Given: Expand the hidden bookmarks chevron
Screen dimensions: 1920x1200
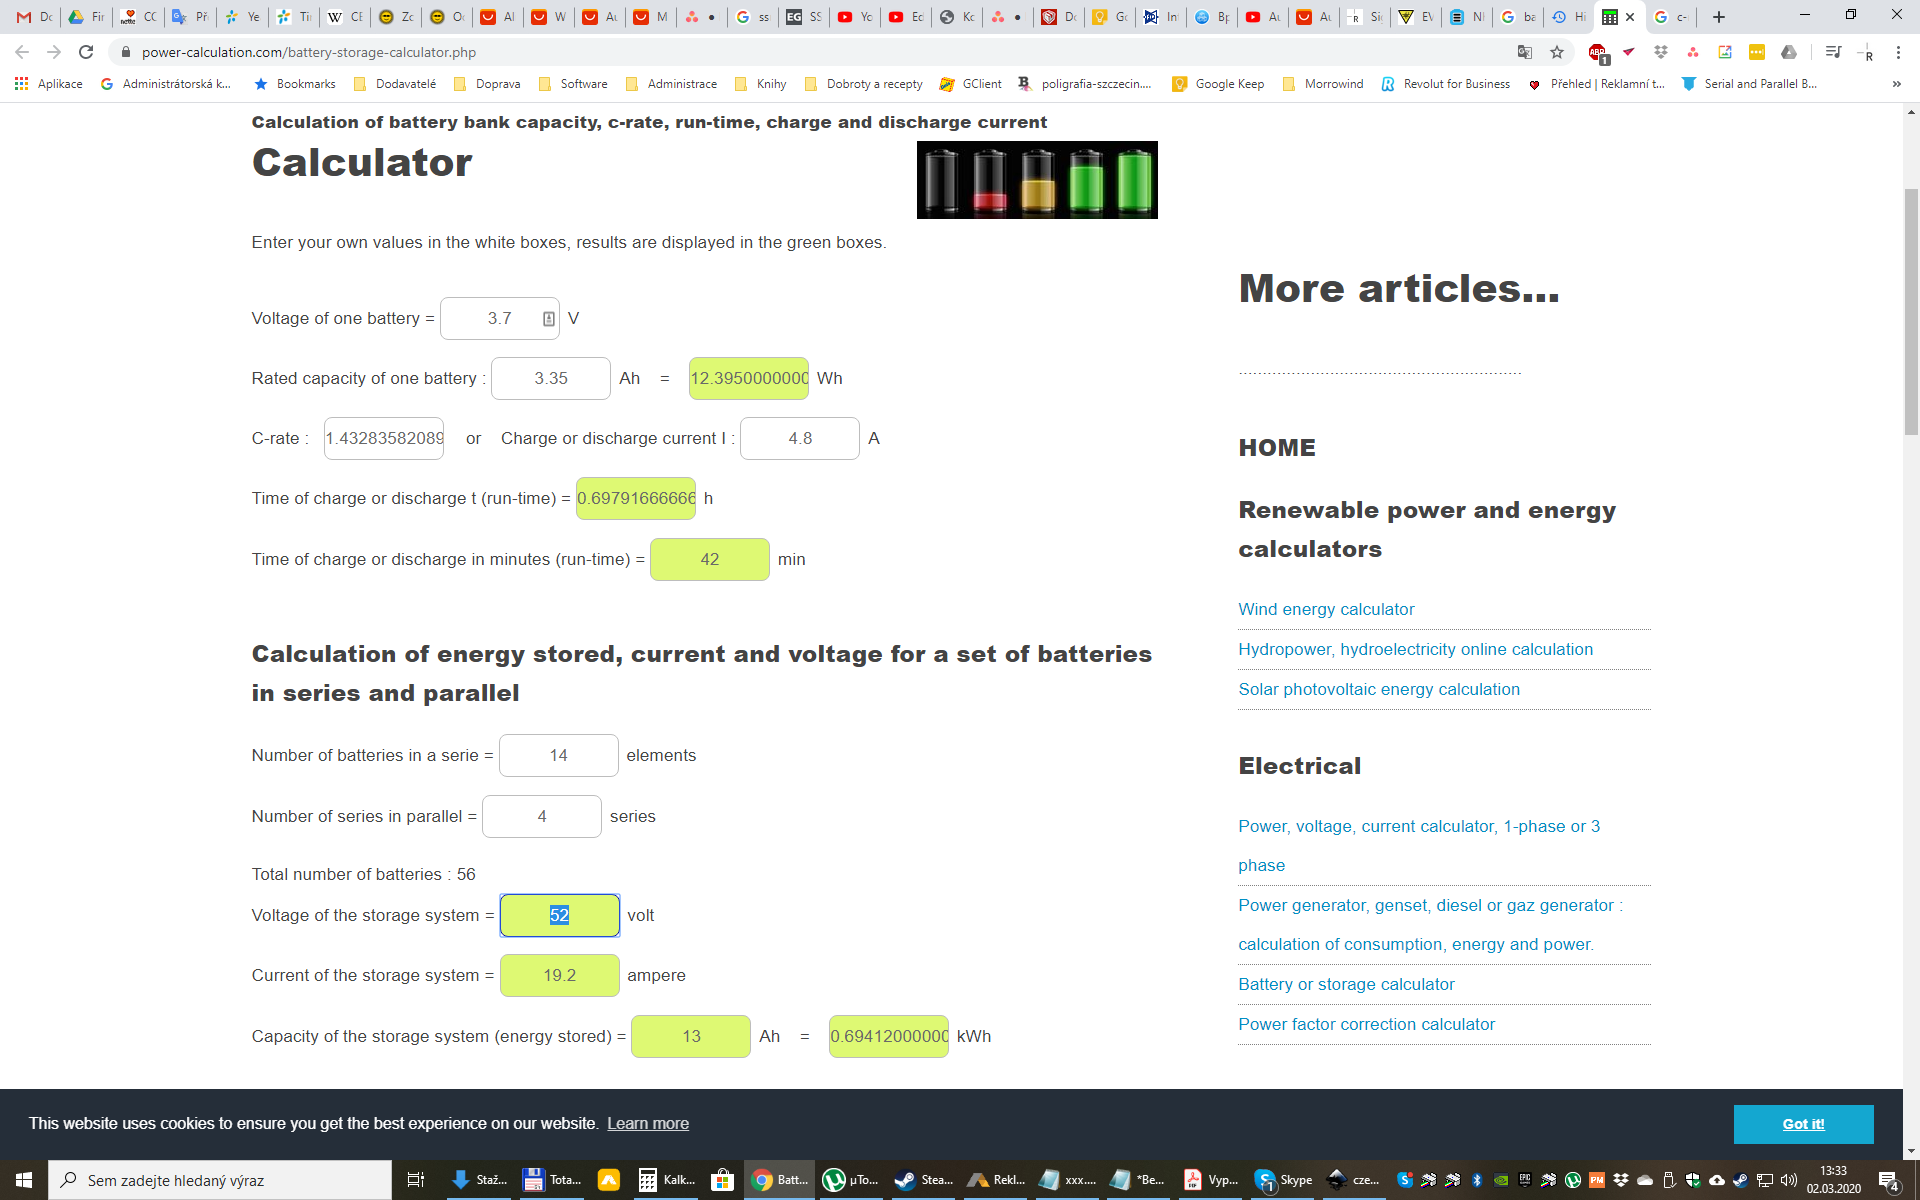Looking at the screenshot, I should coord(1896,84).
